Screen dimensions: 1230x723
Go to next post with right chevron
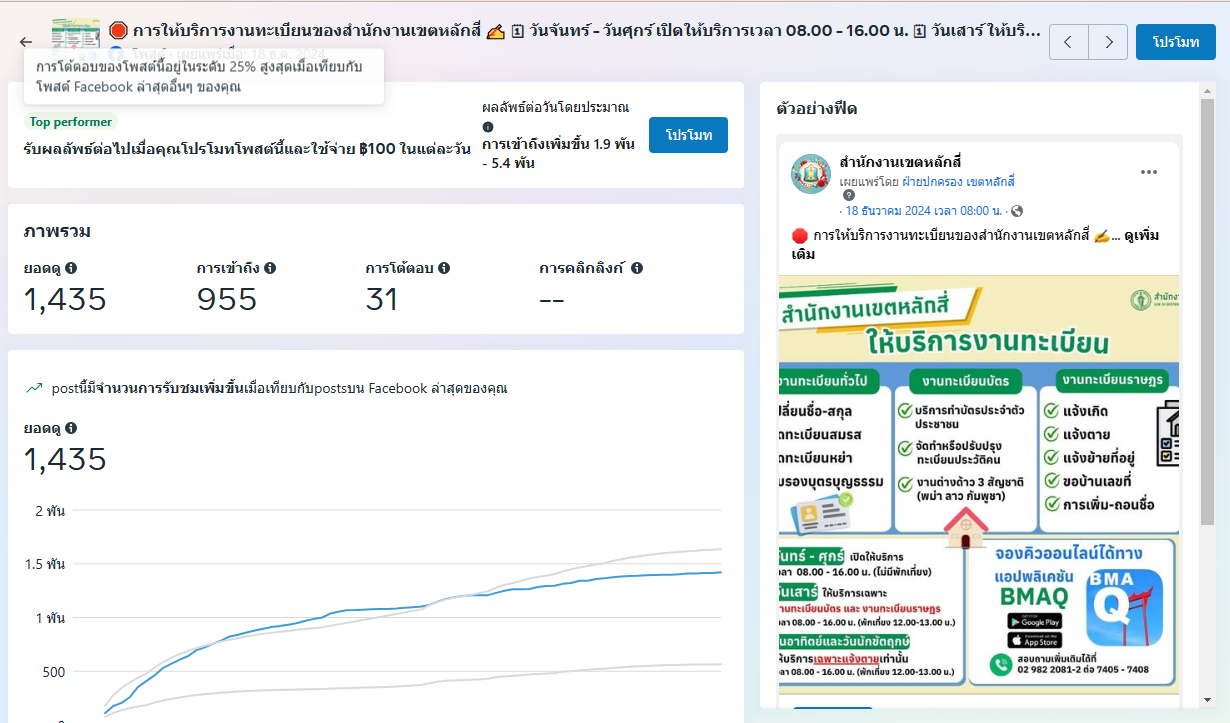[x=1108, y=42]
